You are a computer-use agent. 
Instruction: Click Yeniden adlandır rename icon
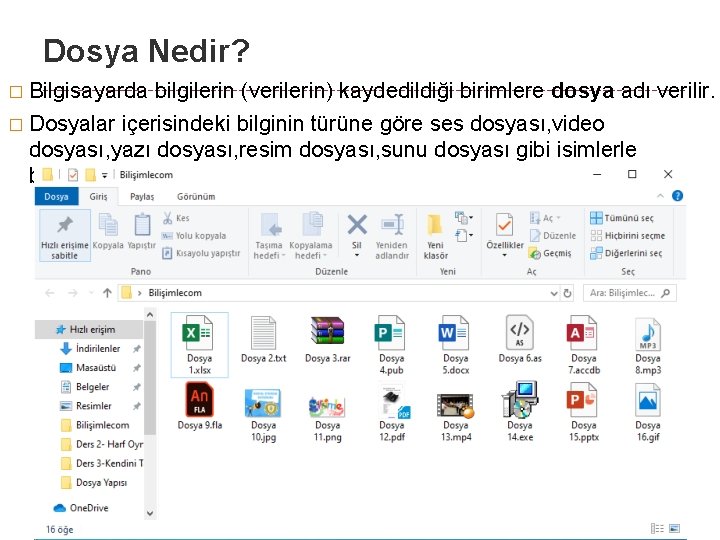click(x=392, y=225)
